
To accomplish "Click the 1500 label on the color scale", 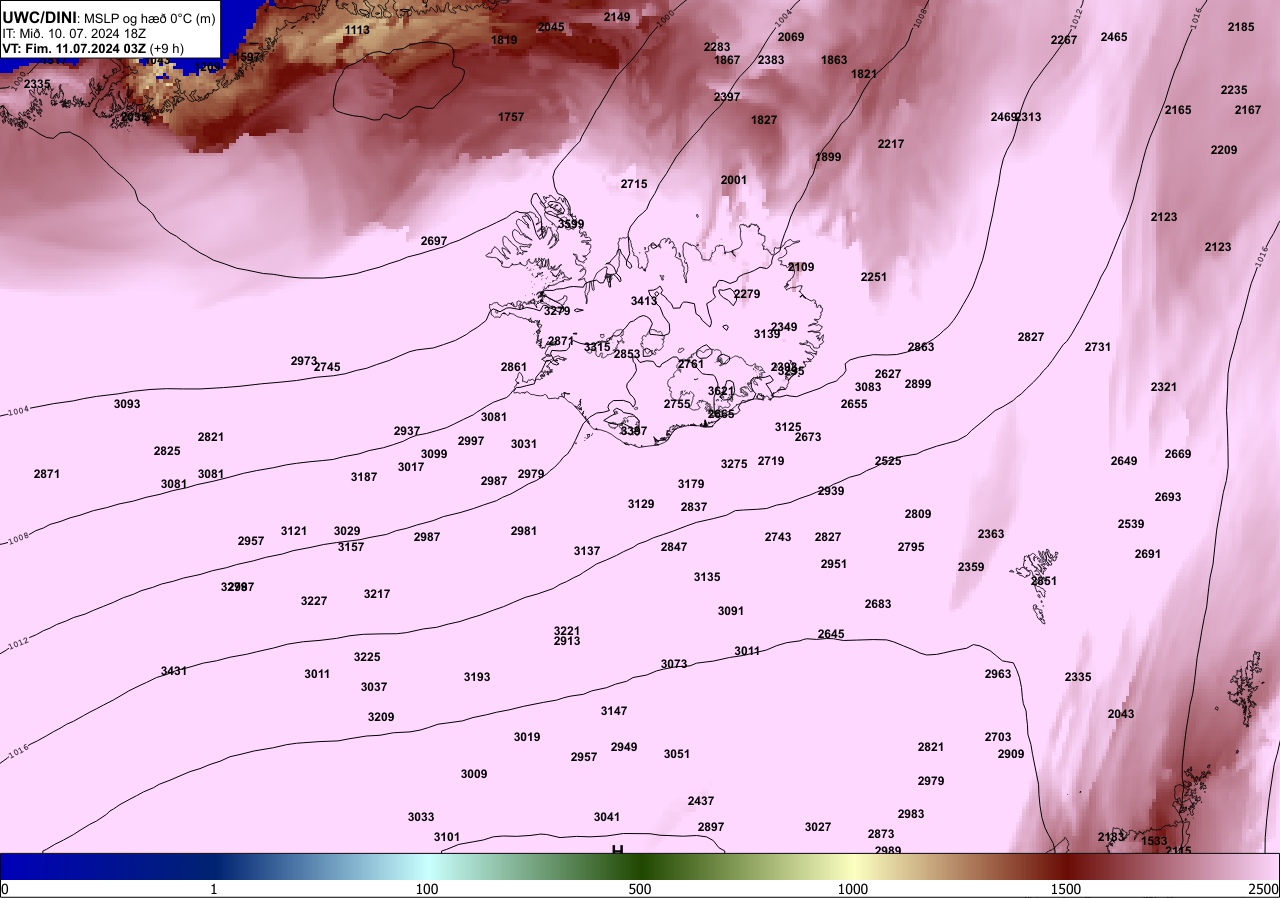I will point(1066,889).
